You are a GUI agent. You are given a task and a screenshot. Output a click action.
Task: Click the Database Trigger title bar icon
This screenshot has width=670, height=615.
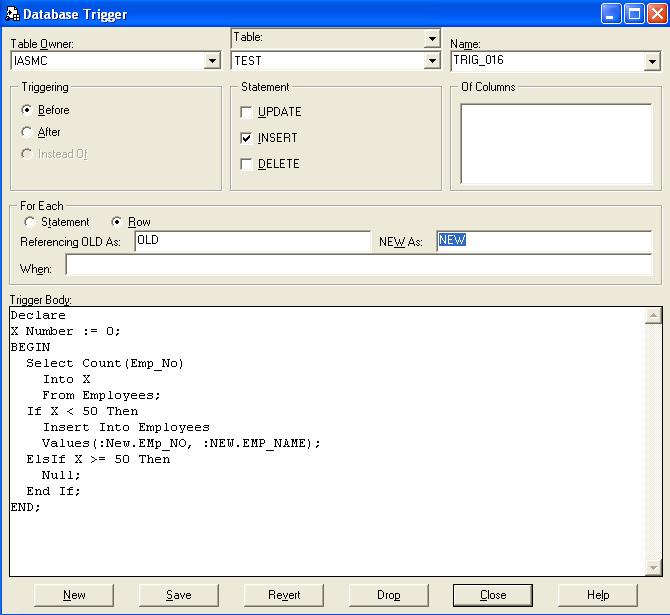coord(13,14)
